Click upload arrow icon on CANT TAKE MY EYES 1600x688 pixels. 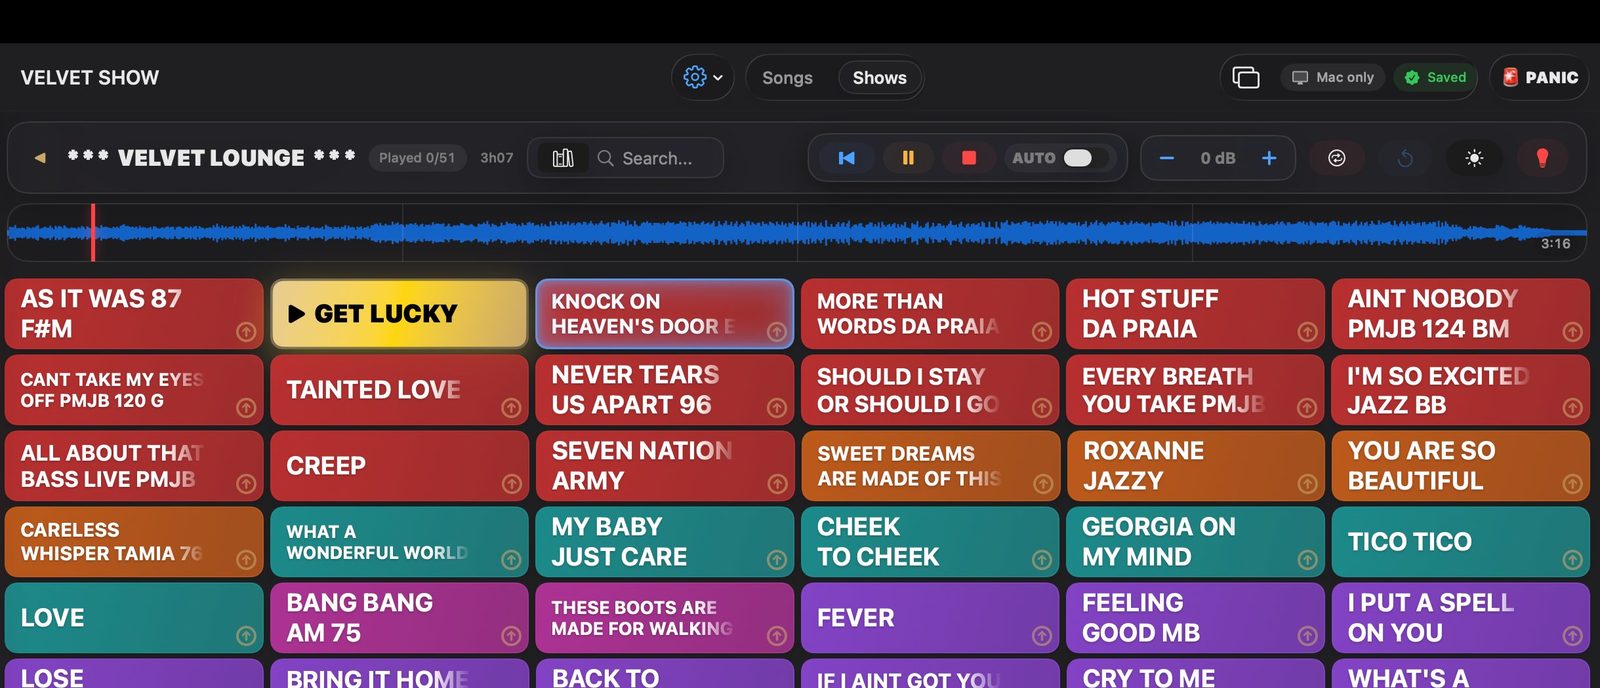(x=246, y=408)
